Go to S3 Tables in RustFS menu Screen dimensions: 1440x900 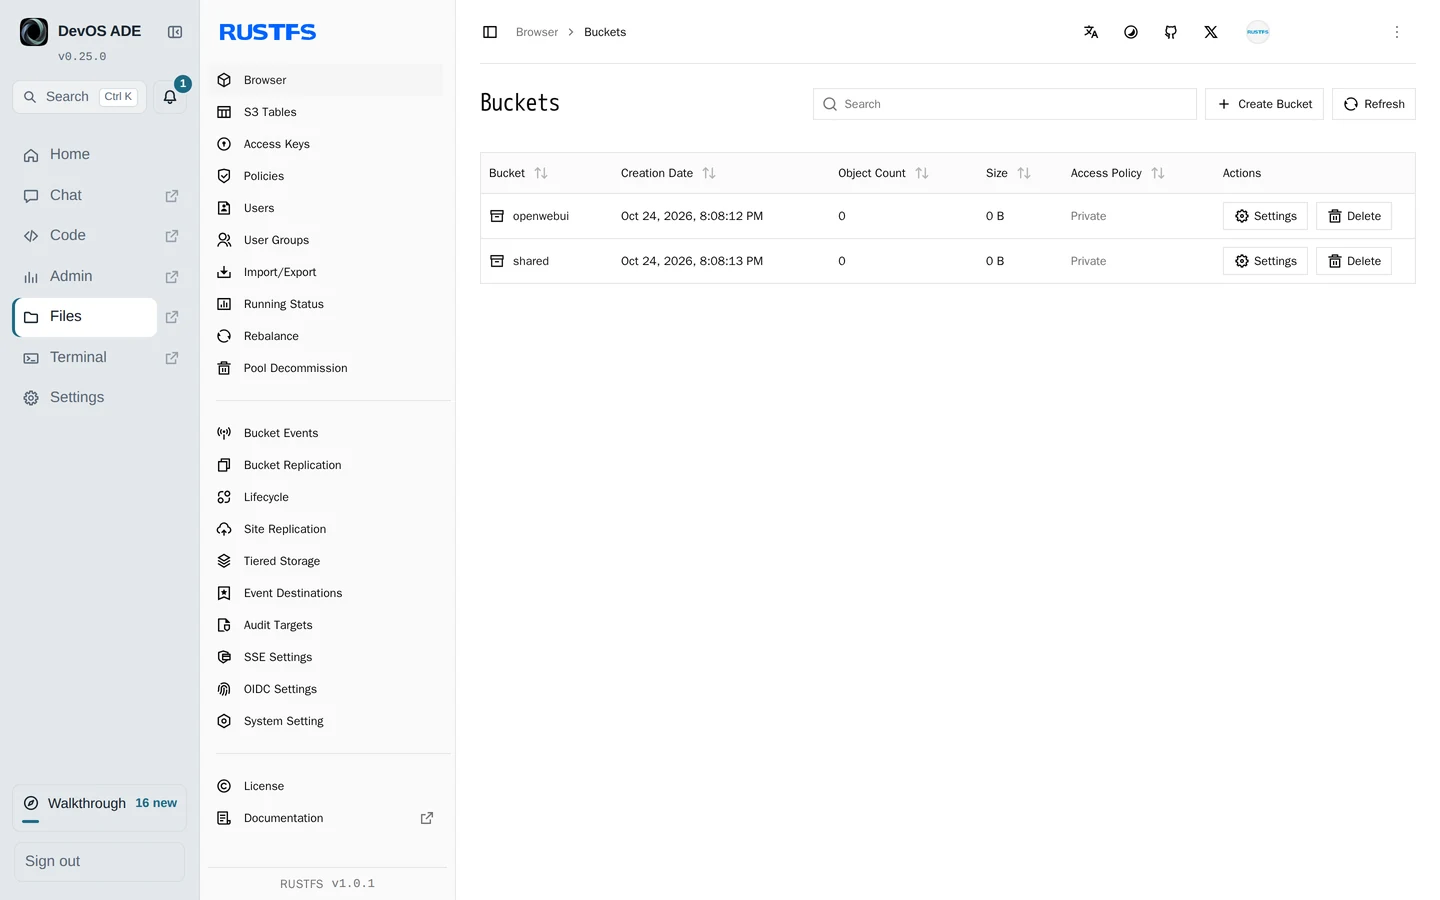329,112
